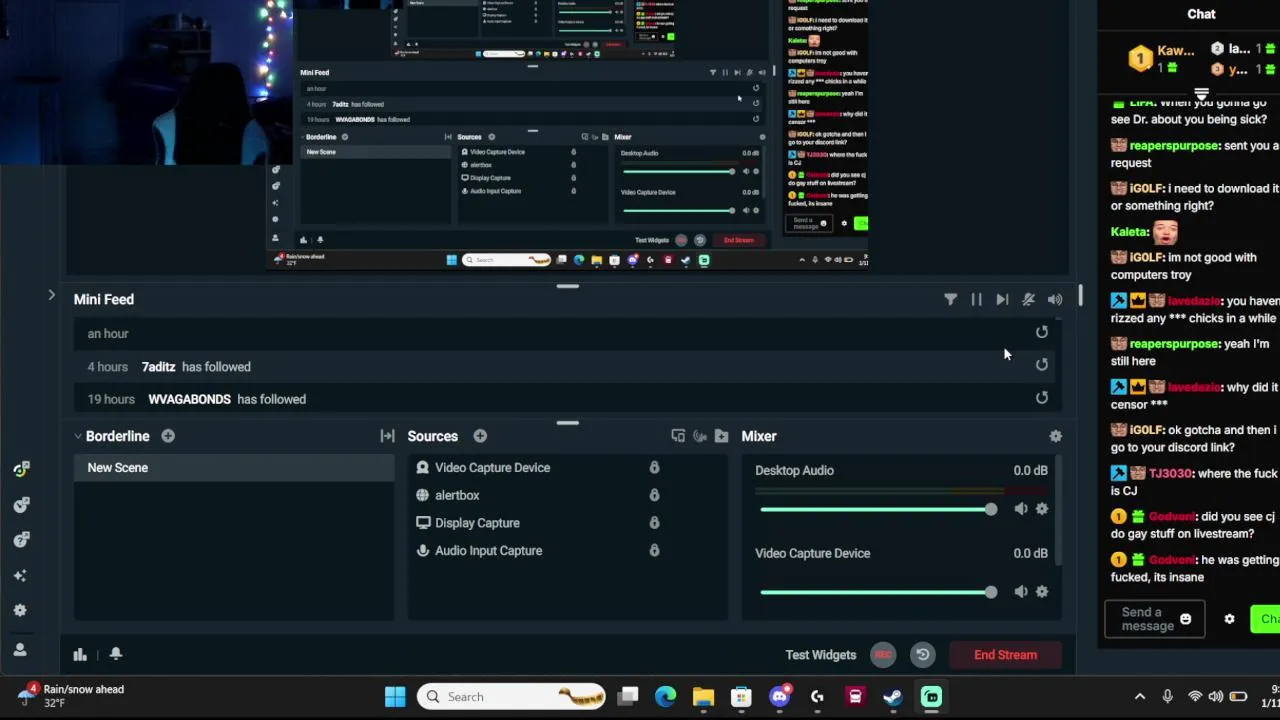Pause the Mini Feed alert queue
The width and height of the screenshot is (1280, 720).
tap(976, 299)
